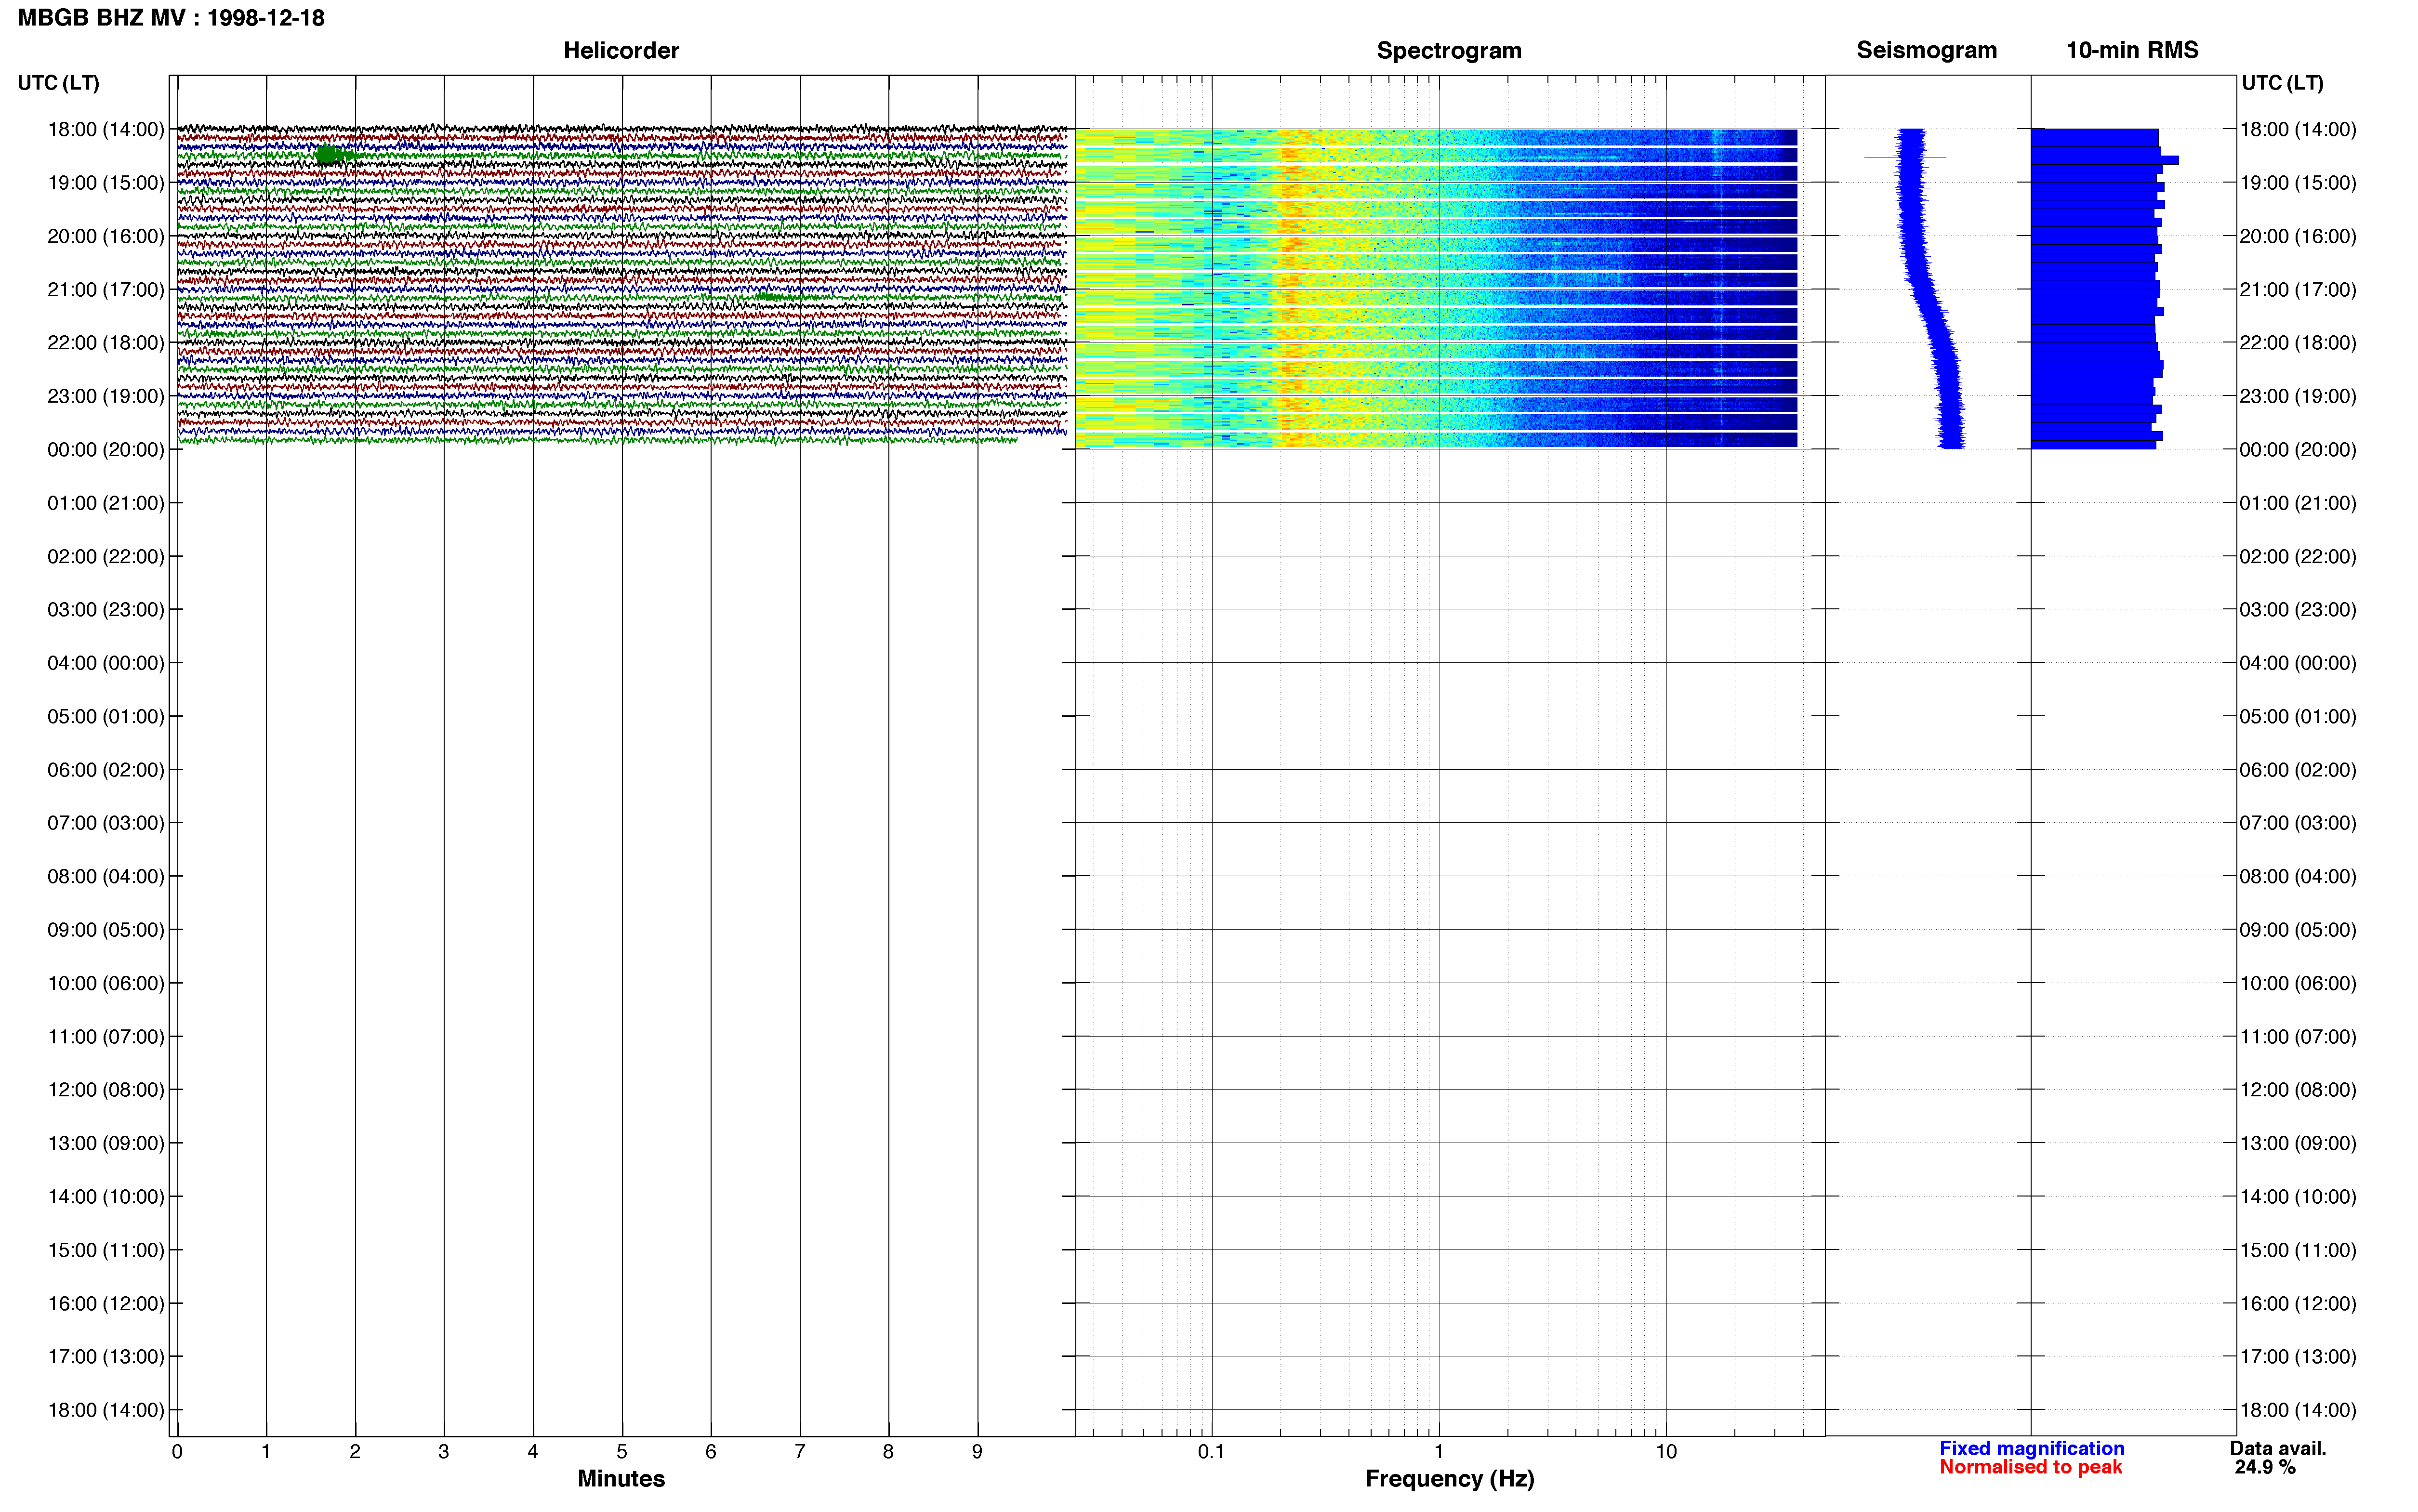Click right axis label 15:00 (11:00)
Viewport: 2418px width, 1512px height.
point(2298,1250)
